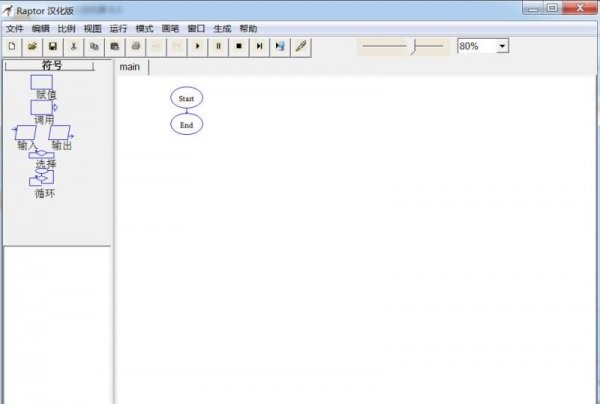Screen dimensions: 600x404
Task: Click the pen tool icon in toolbar
Action: click(x=301, y=46)
